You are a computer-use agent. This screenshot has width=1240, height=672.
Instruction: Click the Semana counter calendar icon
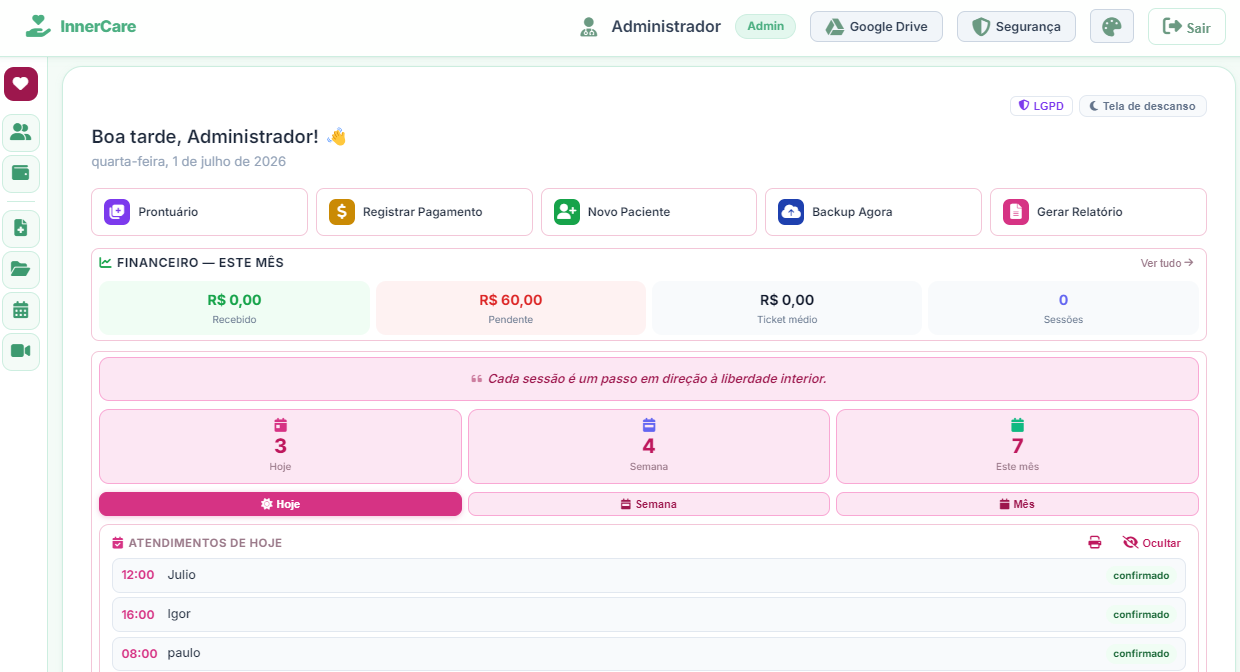tap(649, 424)
